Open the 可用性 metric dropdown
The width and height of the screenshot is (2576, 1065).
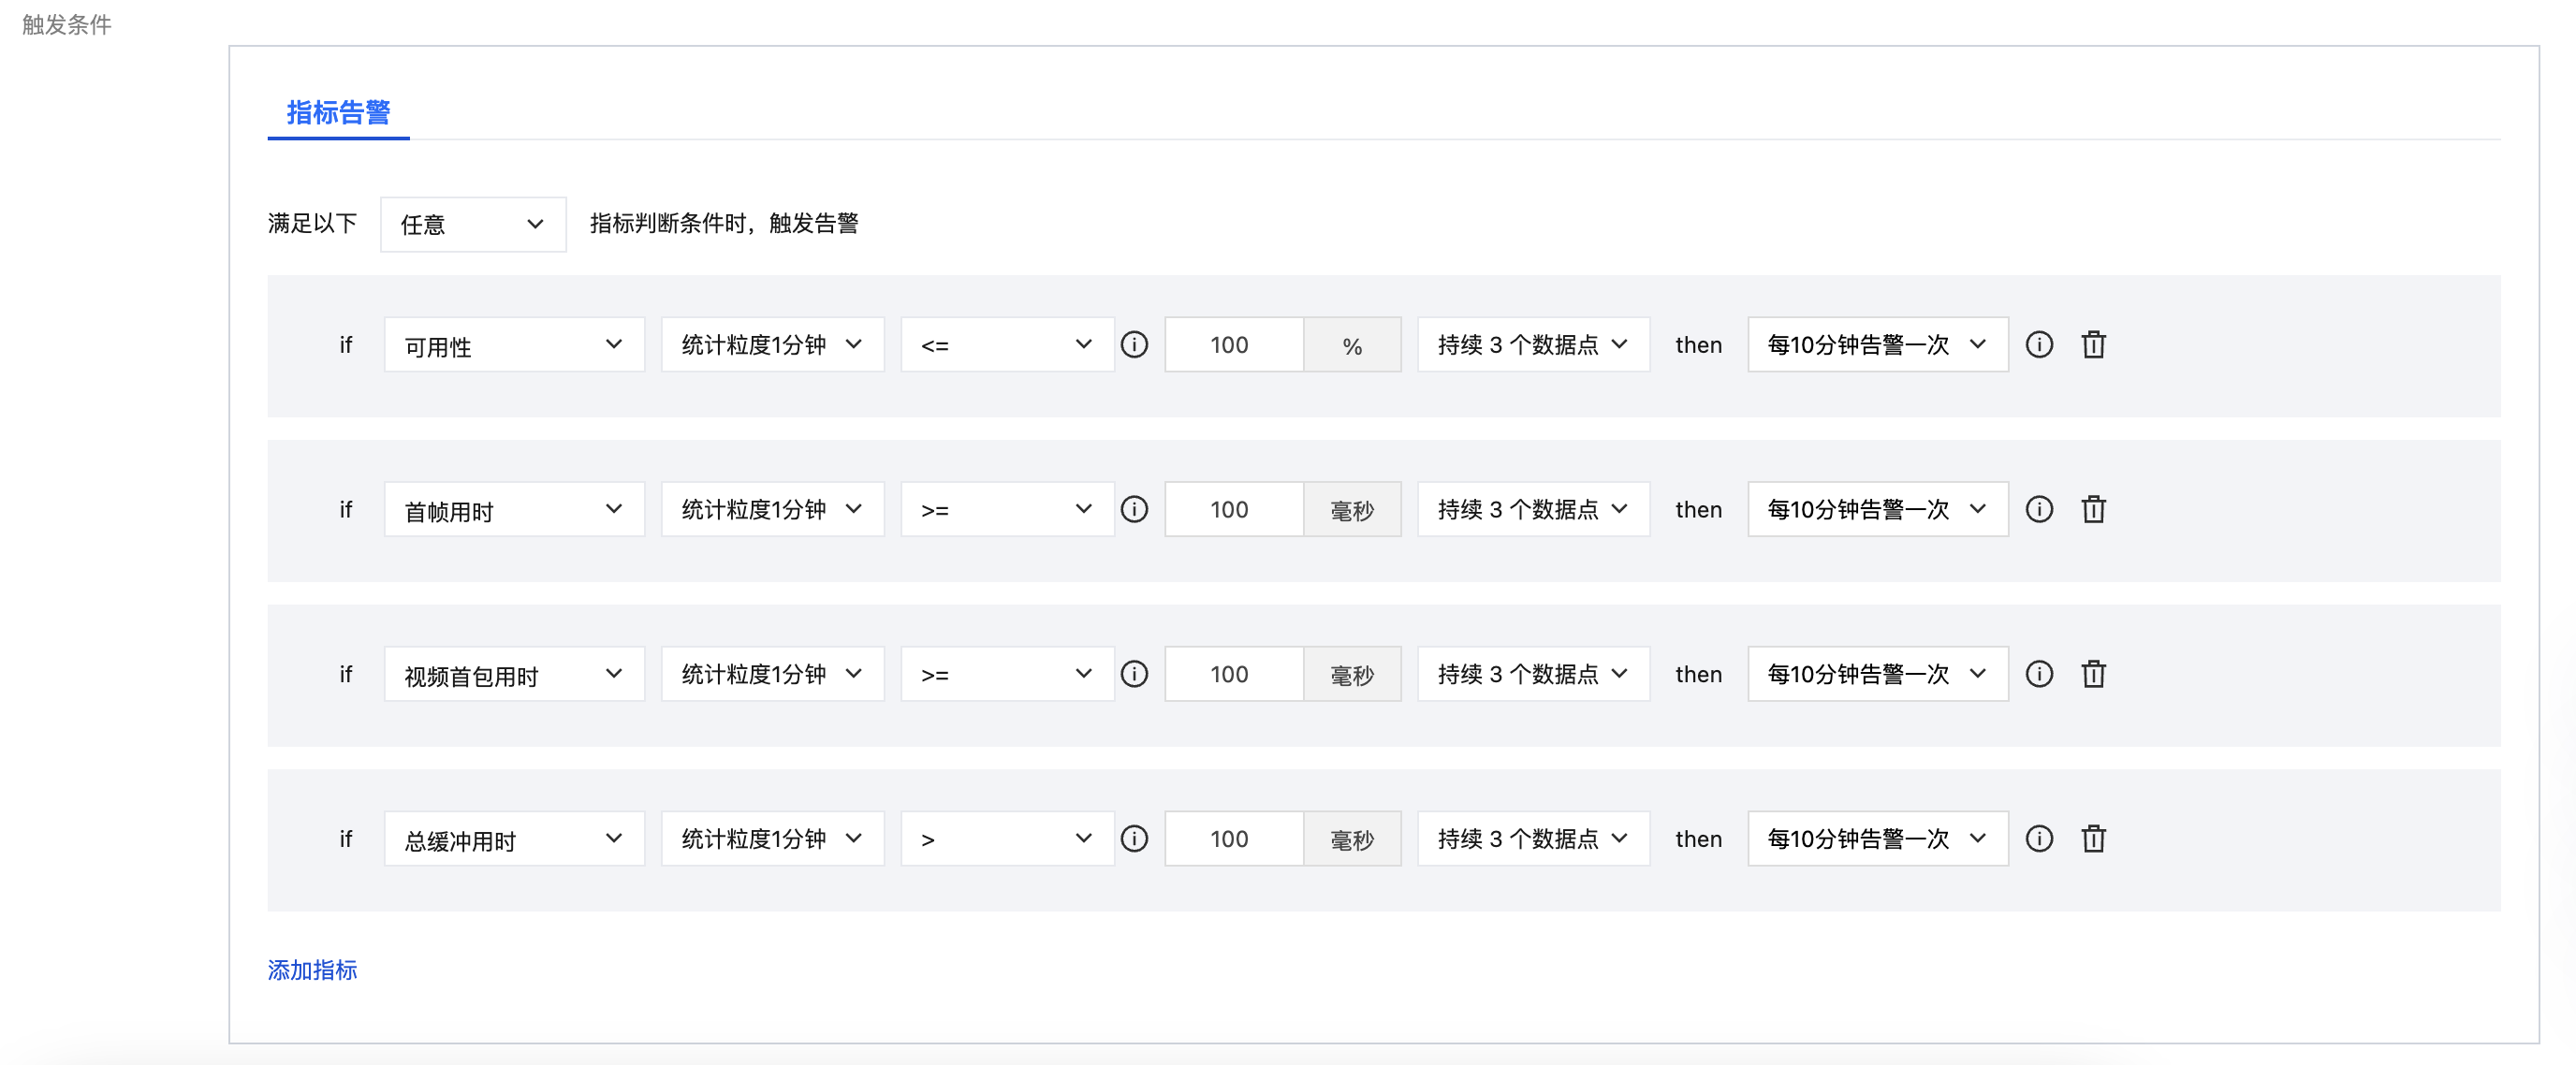pos(514,345)
